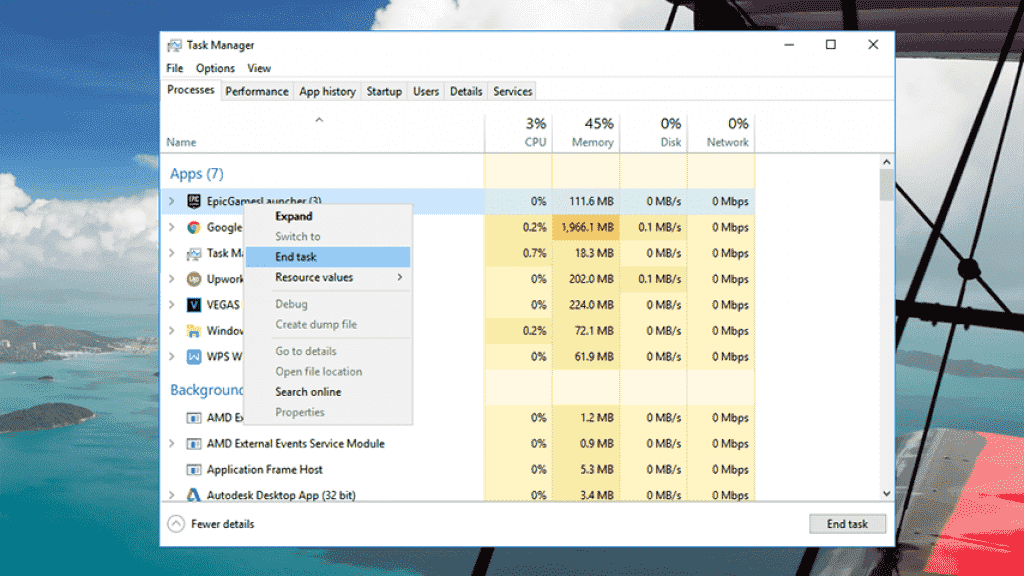Click the VEGAS process icon
Screen dimensions: 1024x576
click(195, 304)
